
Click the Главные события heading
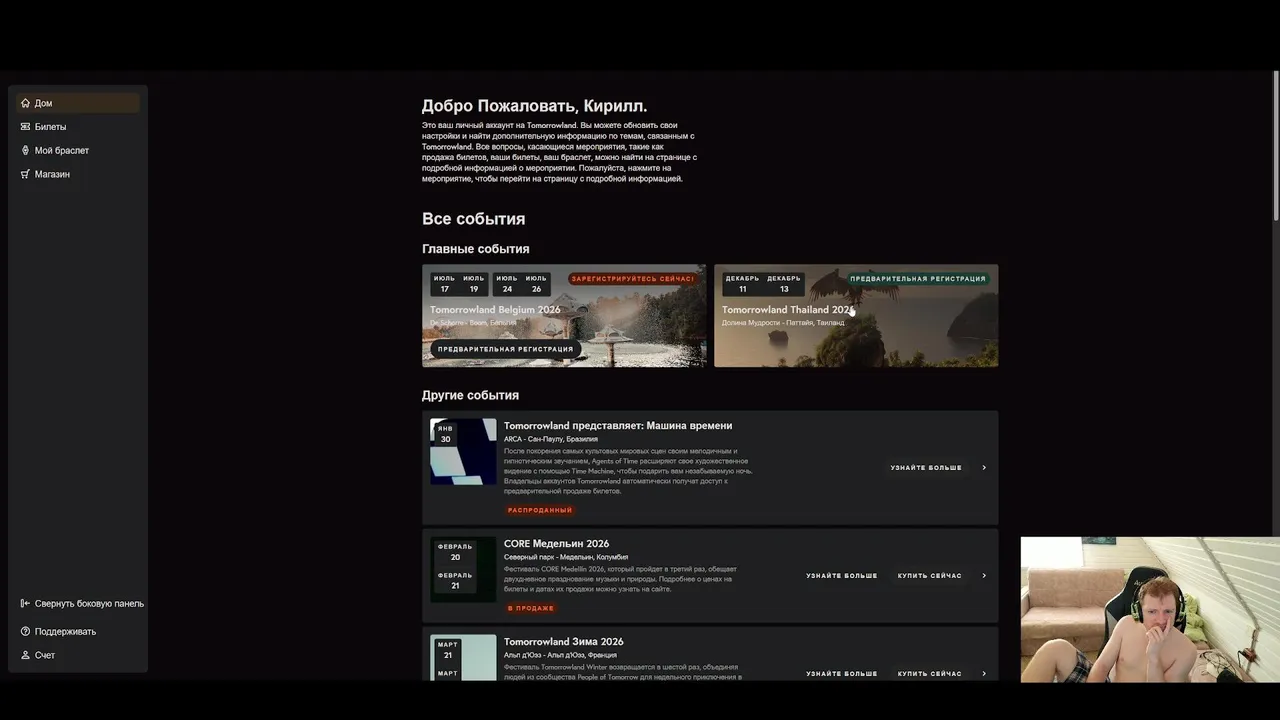point(476,249)
